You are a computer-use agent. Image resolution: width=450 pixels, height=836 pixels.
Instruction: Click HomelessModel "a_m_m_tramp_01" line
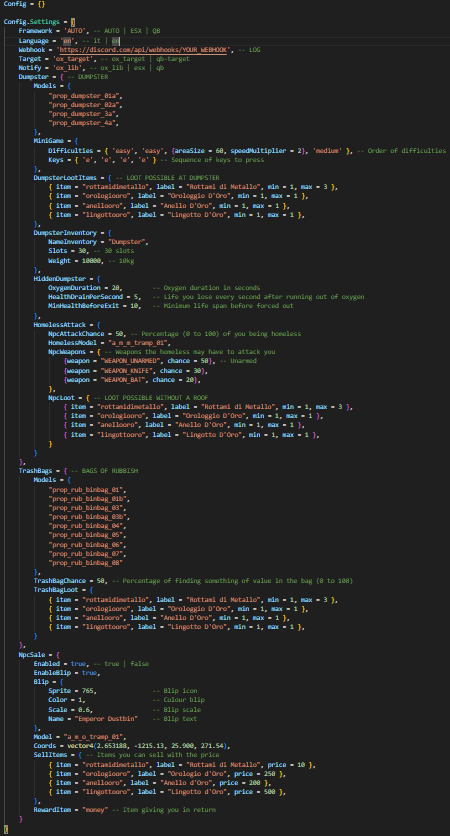109,343
